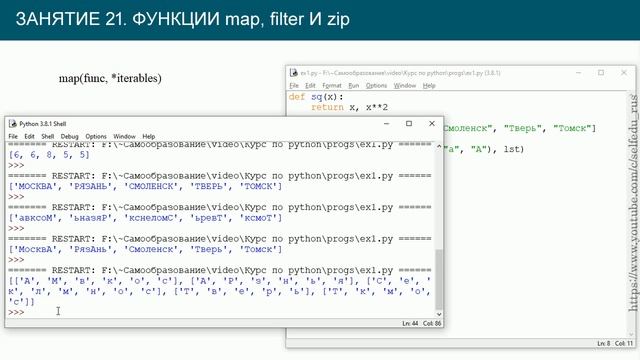Click editor status 'Ln: 8'
This screenshot has height=360, width=640.
[x=603, y=344]
